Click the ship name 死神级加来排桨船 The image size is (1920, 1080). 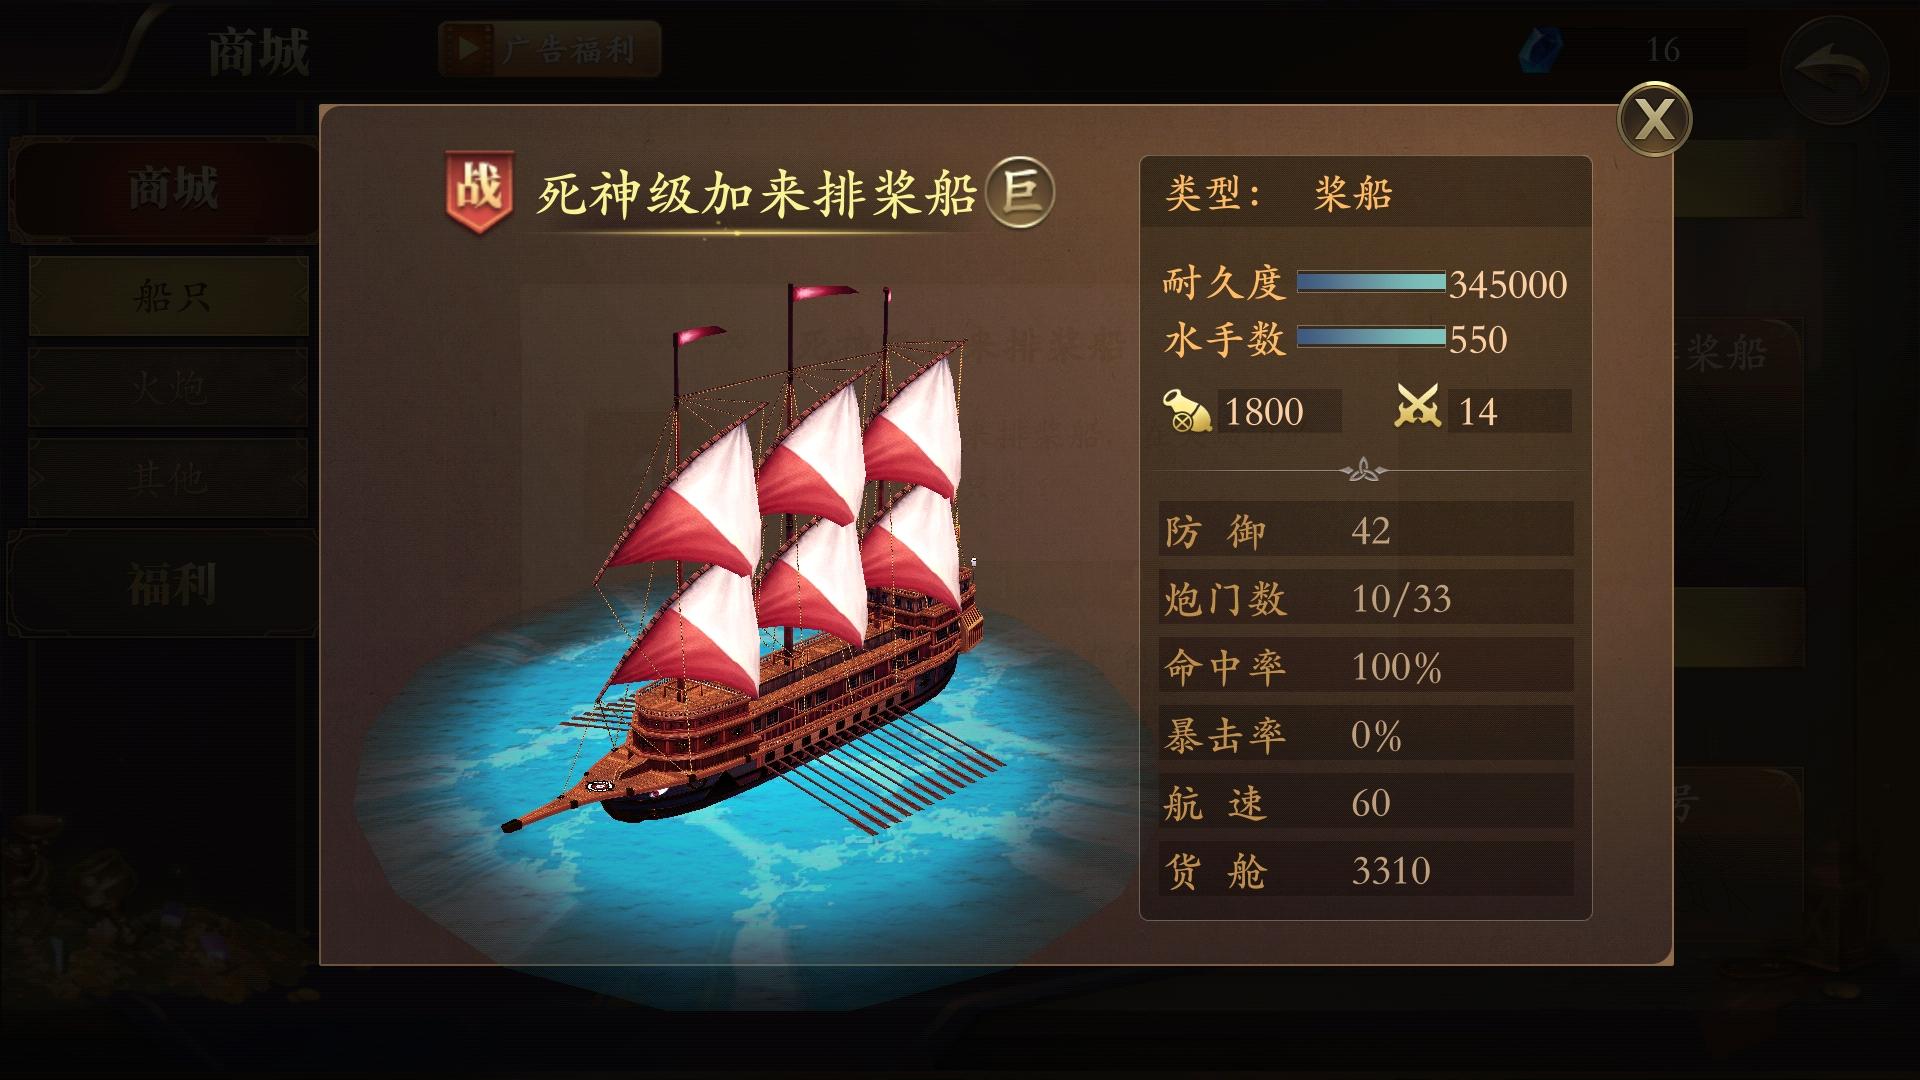pyautogui.click(x=755, y=193)
